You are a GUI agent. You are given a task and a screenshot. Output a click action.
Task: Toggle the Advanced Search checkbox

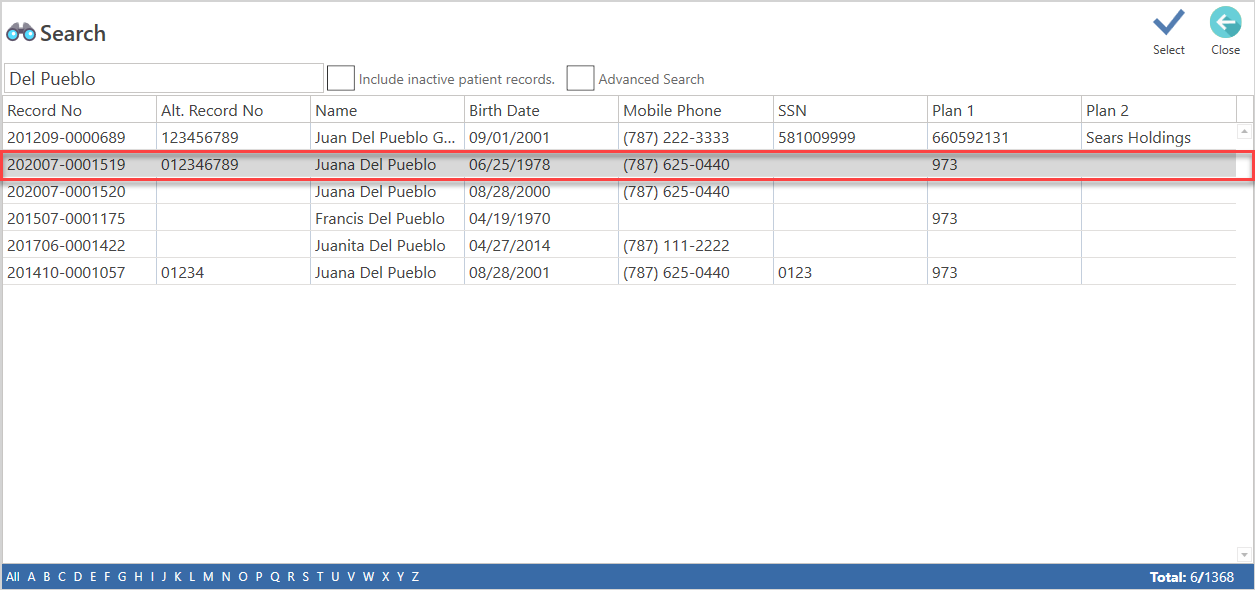[580, 78]
